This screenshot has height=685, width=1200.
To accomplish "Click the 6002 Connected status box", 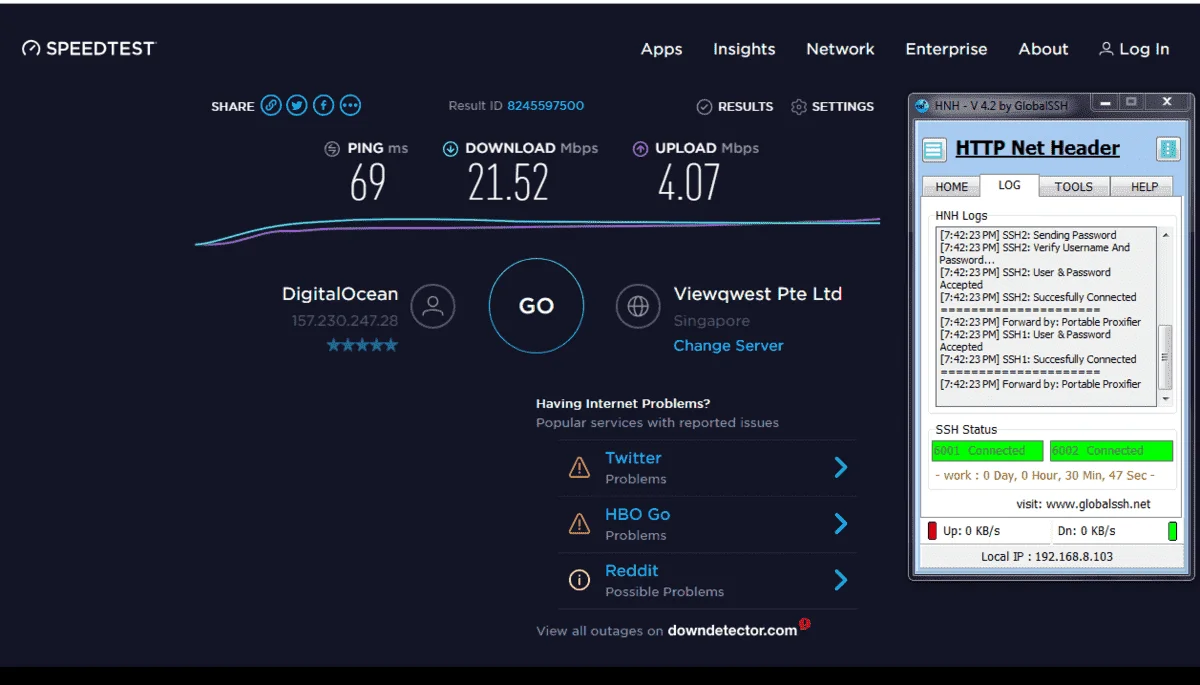I will pyautogui.click(x=1111, y=451).
